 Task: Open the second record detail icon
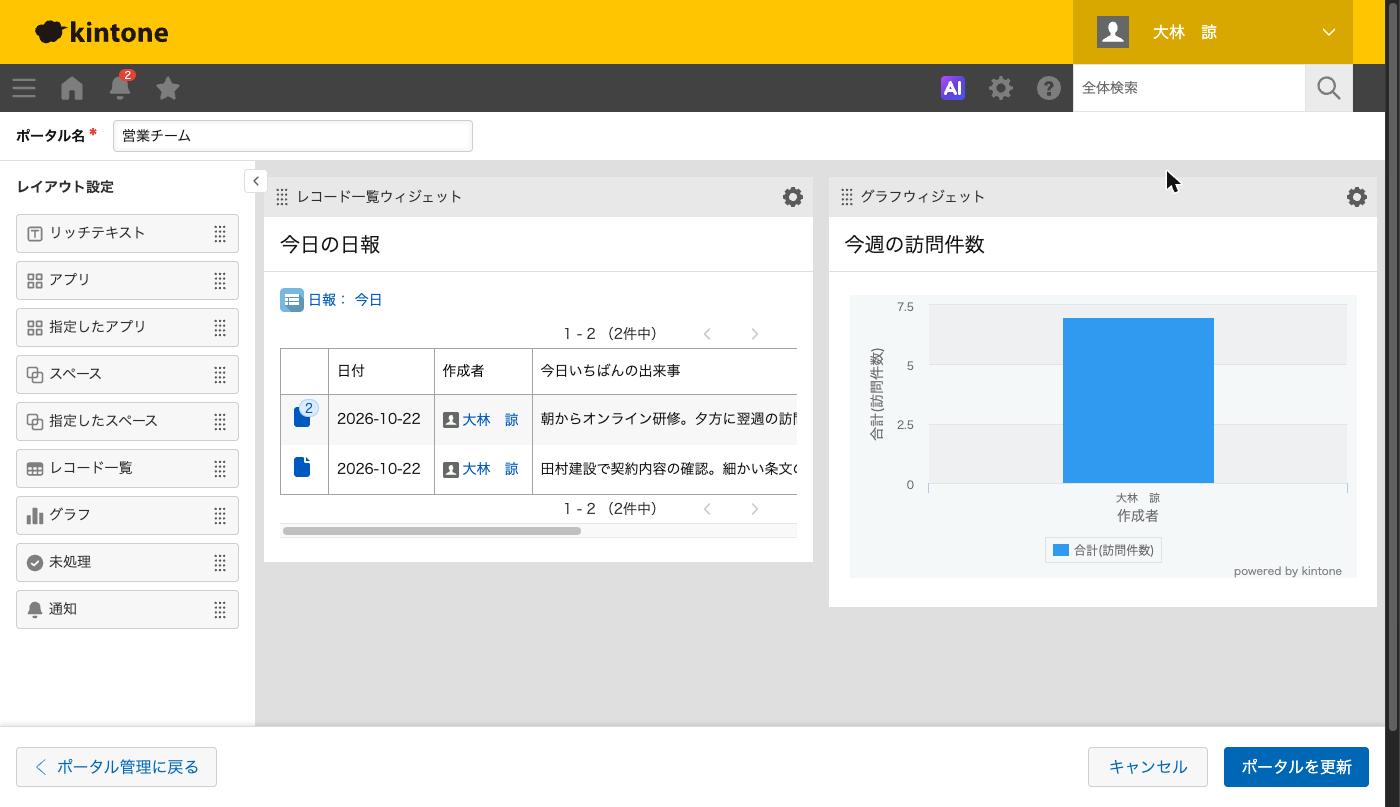click(x=303, y=467)
